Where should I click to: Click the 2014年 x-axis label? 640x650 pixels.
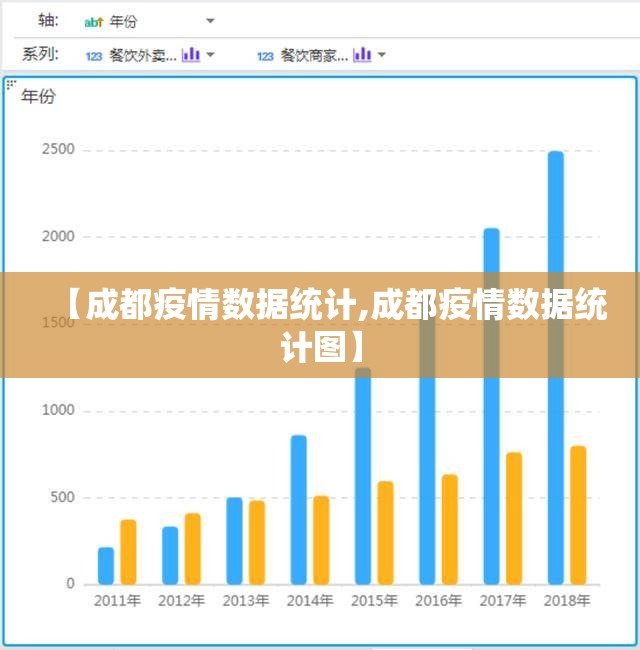310,601
